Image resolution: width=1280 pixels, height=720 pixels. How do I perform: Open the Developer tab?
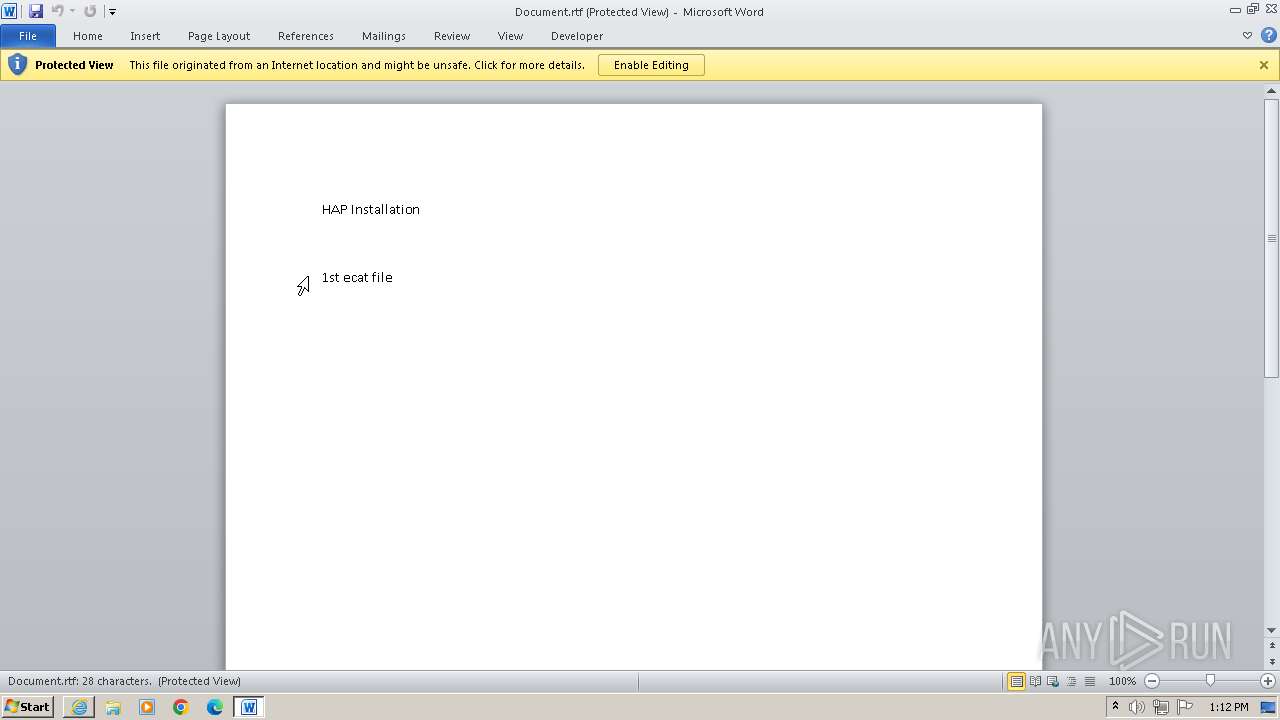(577, 36)
